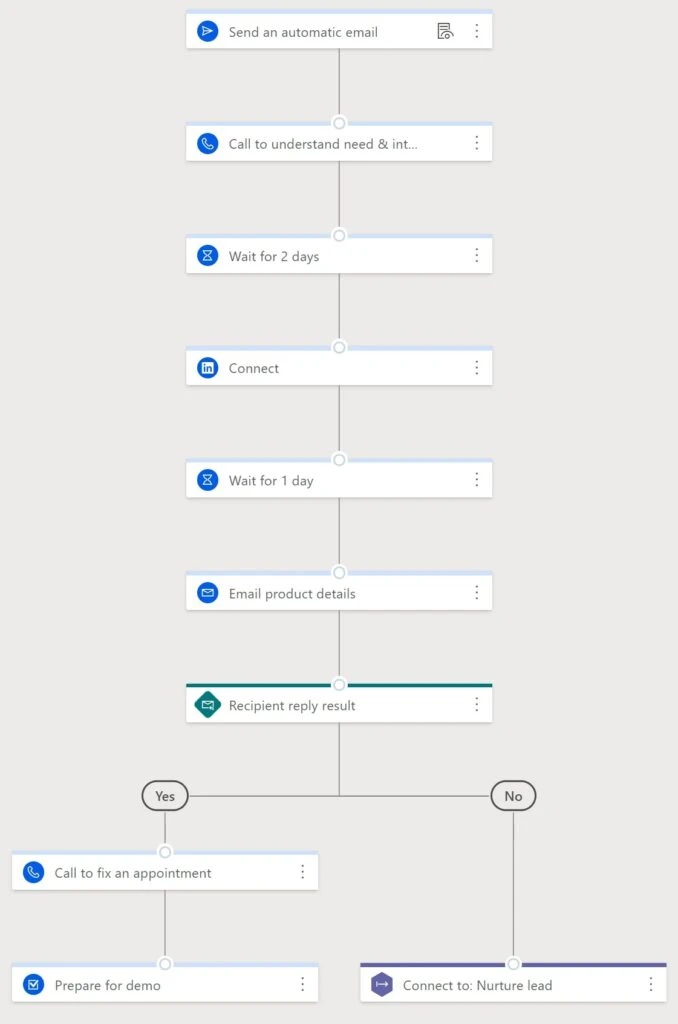Select the send email icon on the first step
Image resolution: width=678 pixels, height=1024 pixels.
(x=208, y=31)
